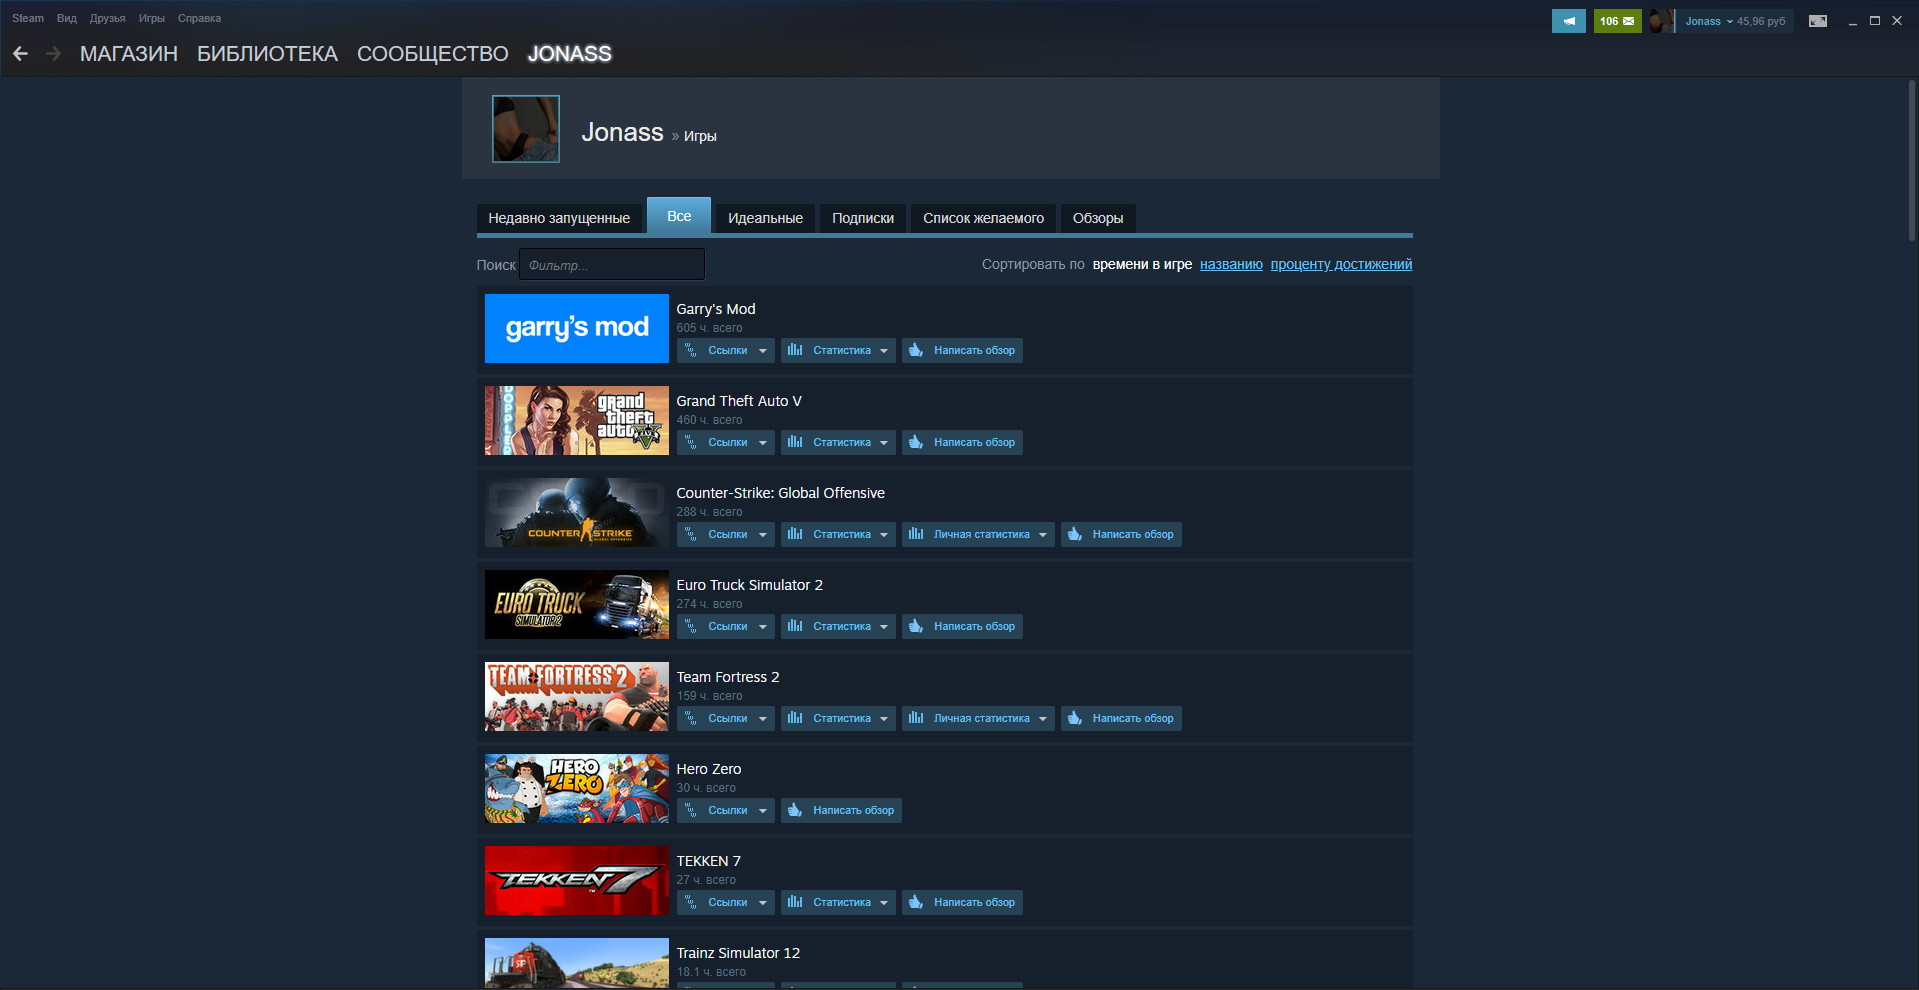The height and width of the screenshot is (990, 1919).
Task: Open the Игры menu
Action: coord(152,18)
